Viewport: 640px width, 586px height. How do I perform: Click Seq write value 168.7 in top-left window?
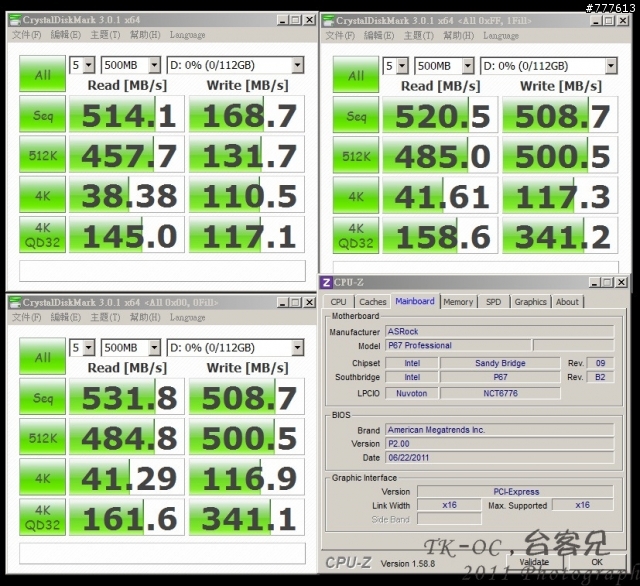(247, 114)
